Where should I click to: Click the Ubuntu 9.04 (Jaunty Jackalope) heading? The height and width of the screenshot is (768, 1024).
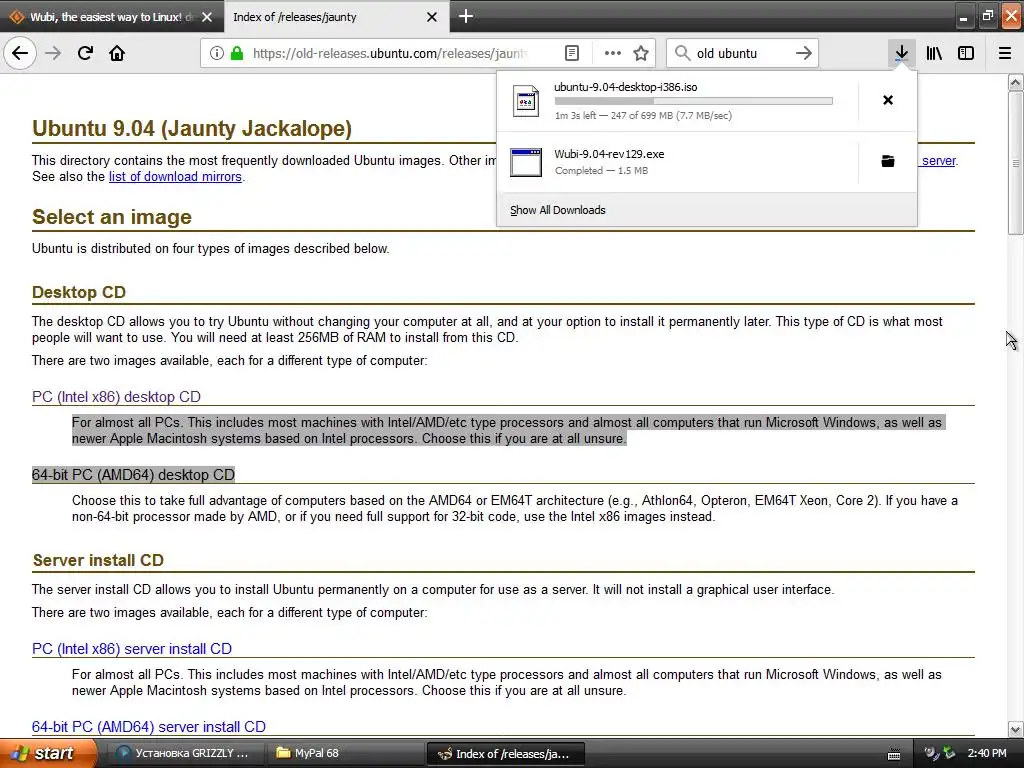pyautogui.click(x=192, y=128)
